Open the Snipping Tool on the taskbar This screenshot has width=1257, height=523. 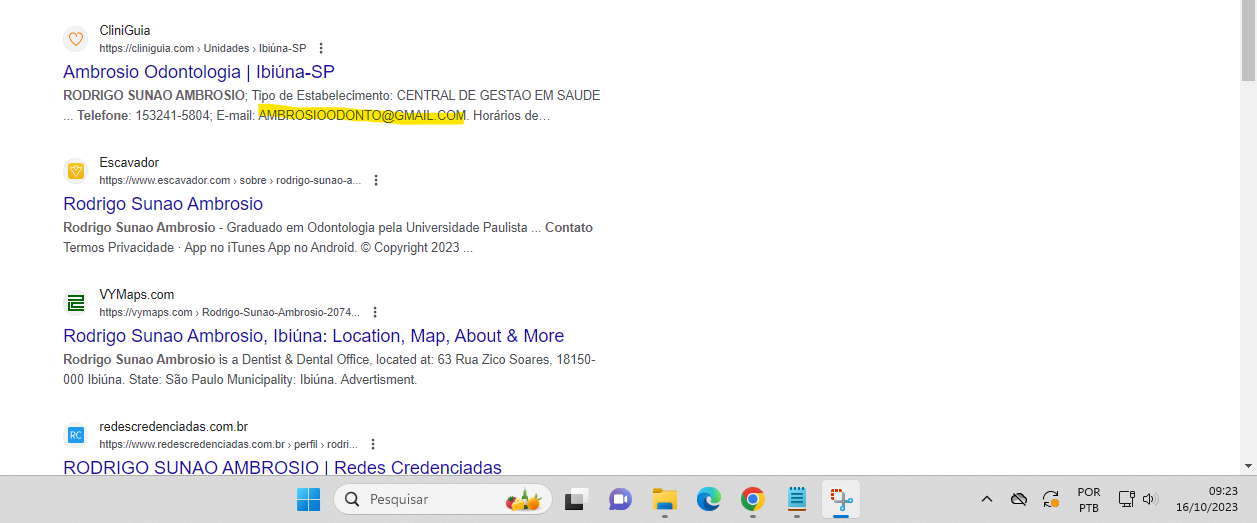click(x=841, y=499)
